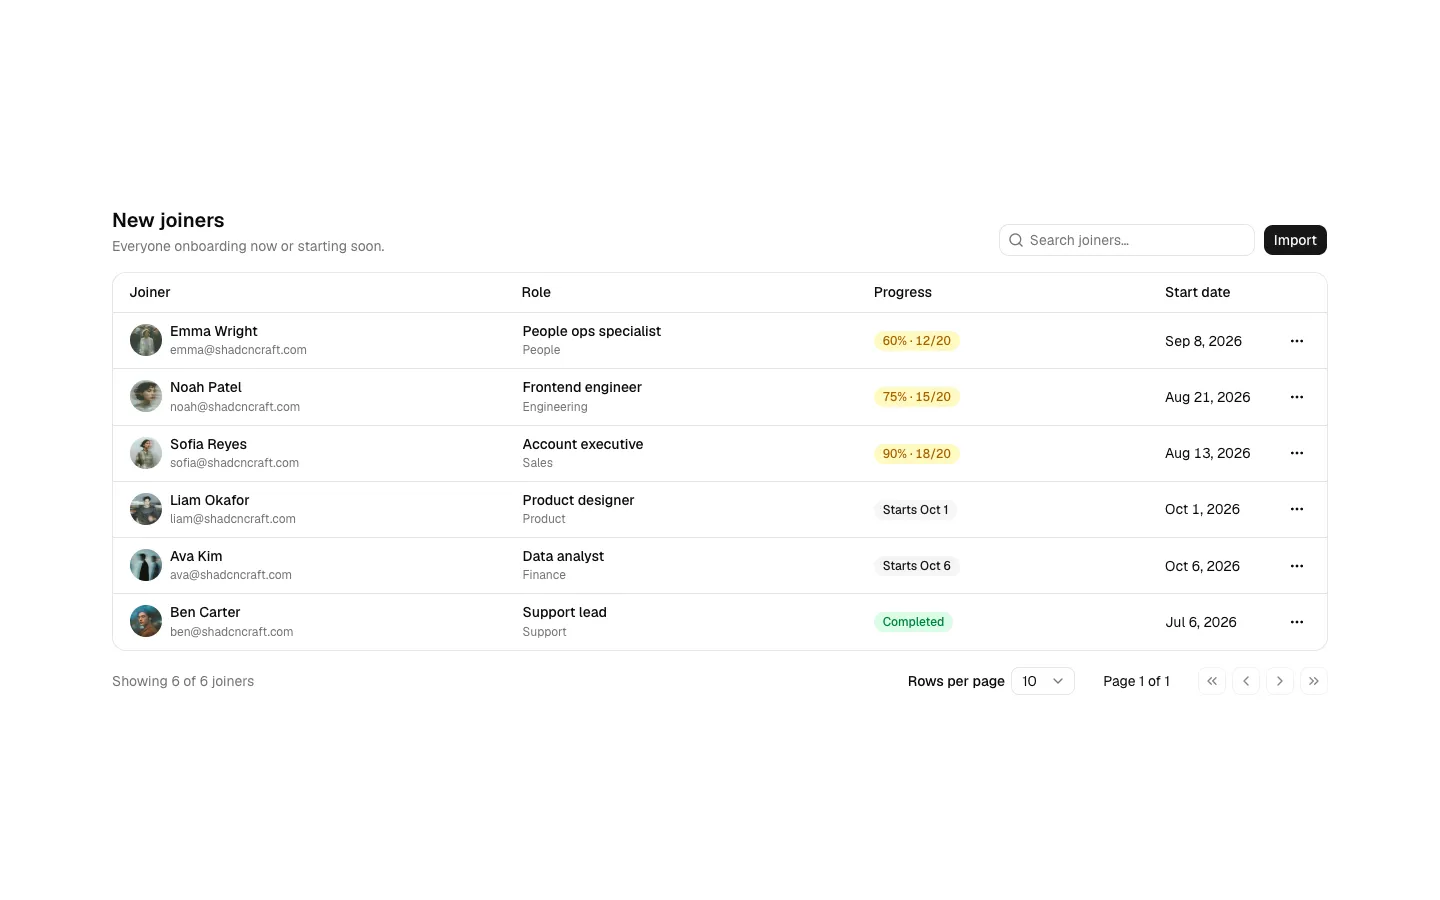Click Ben Carter's avatar photo
Screen dimensions: 1440x900
tap(146, 621)
